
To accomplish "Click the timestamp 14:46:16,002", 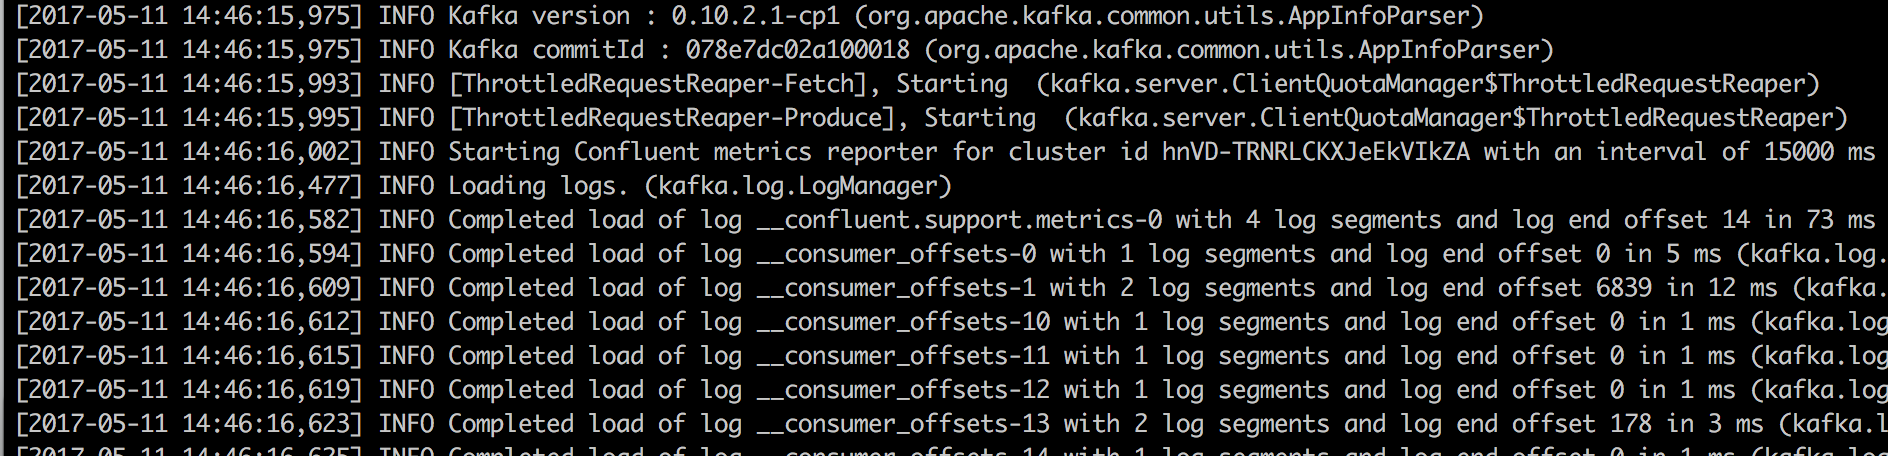I will 270,152.
